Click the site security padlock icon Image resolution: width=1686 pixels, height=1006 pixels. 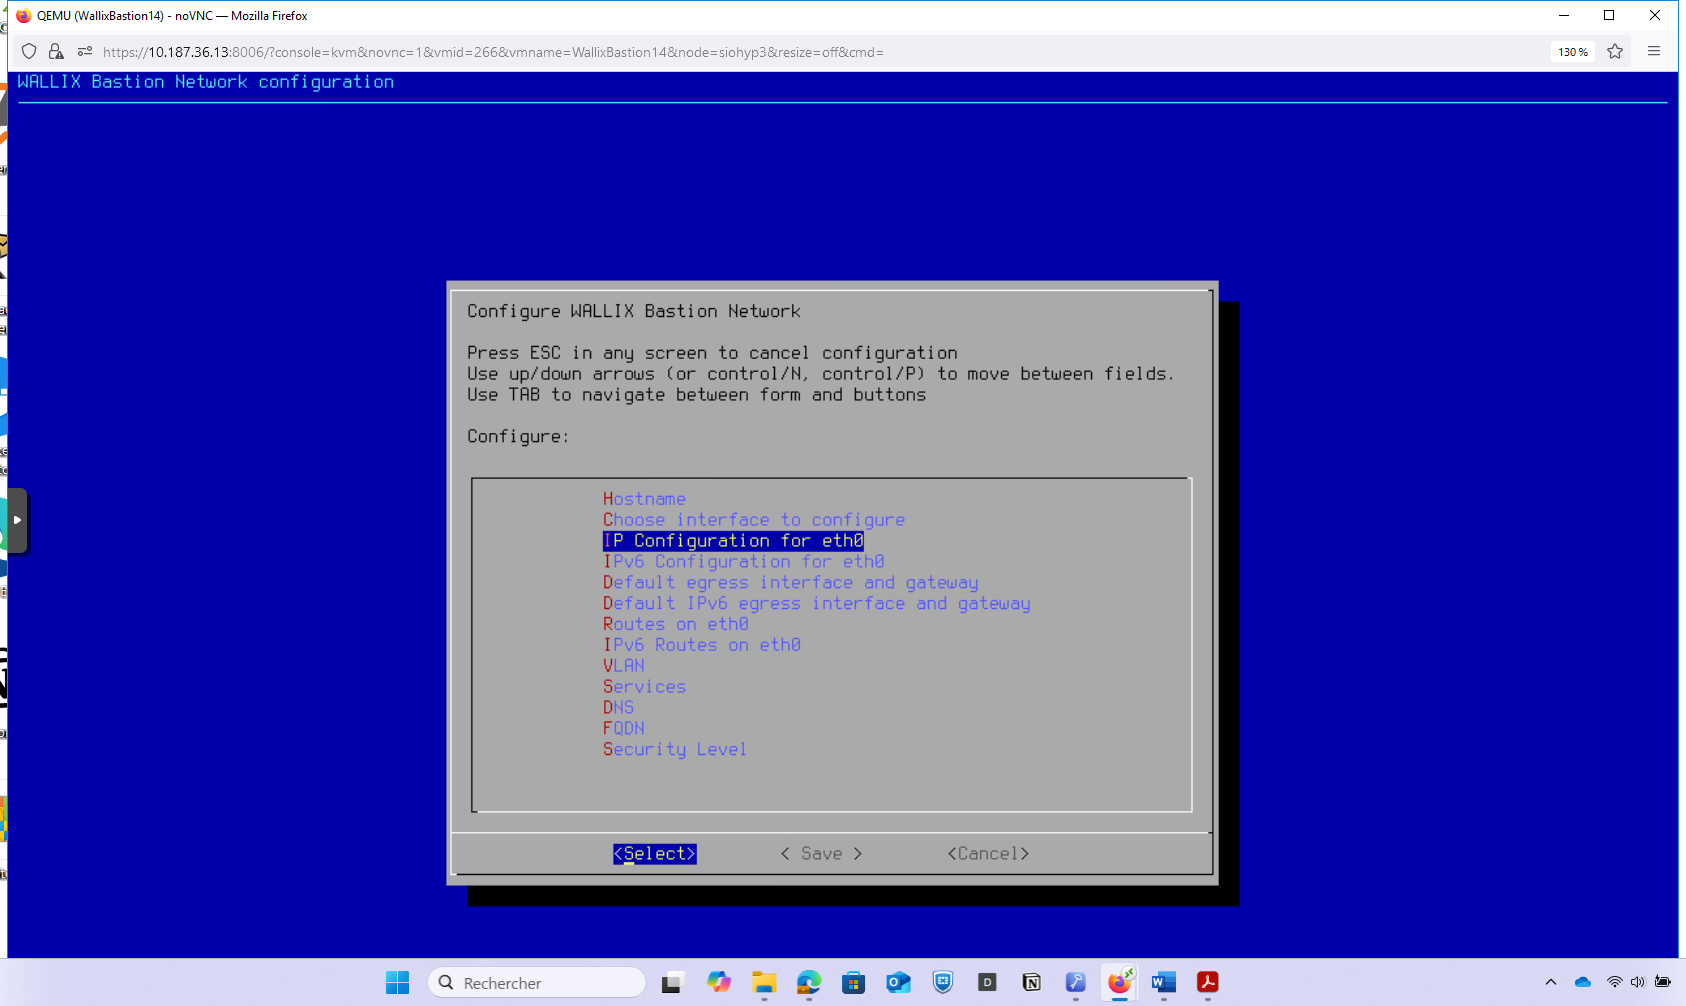coord(56,52)
